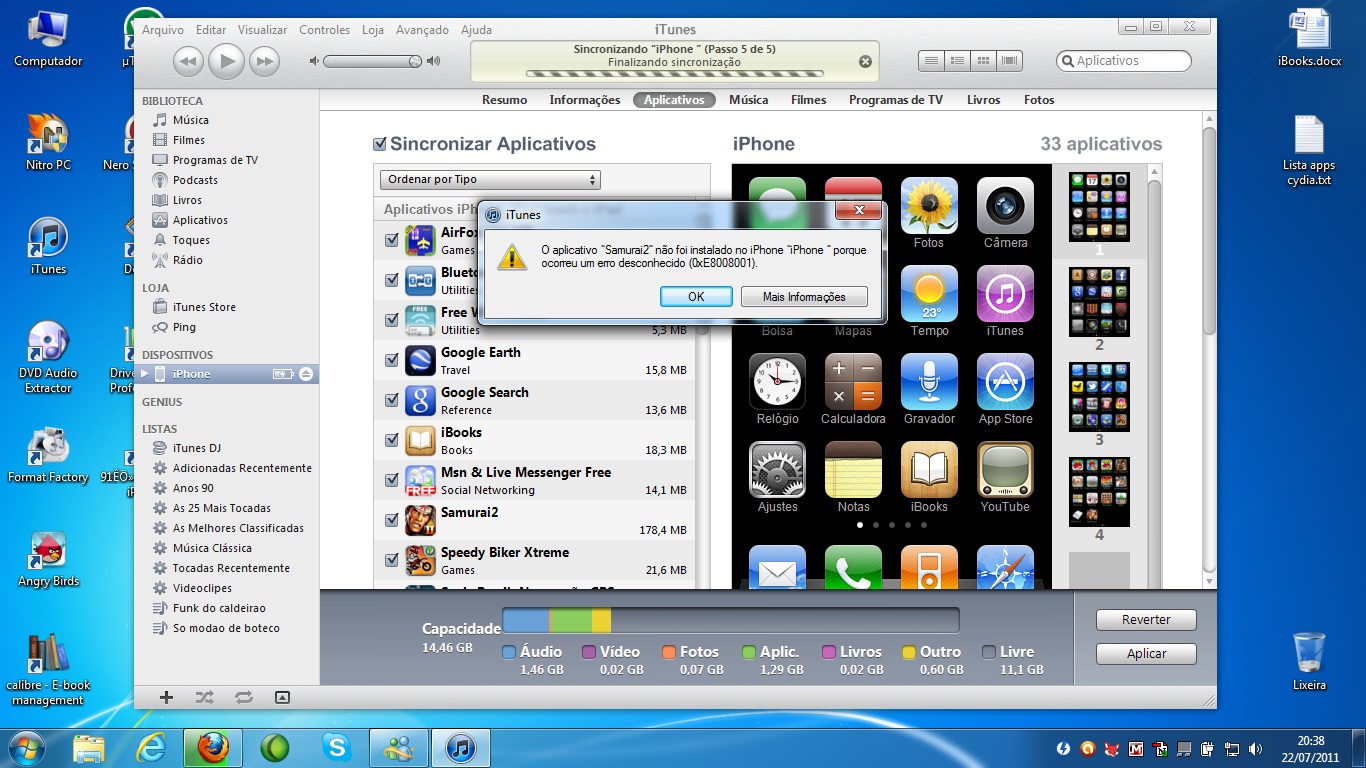The width and height of the screenshot is (1366, 768).
Task: Click the shuffle icon at sidebar bottom
Action: (205, 697)
